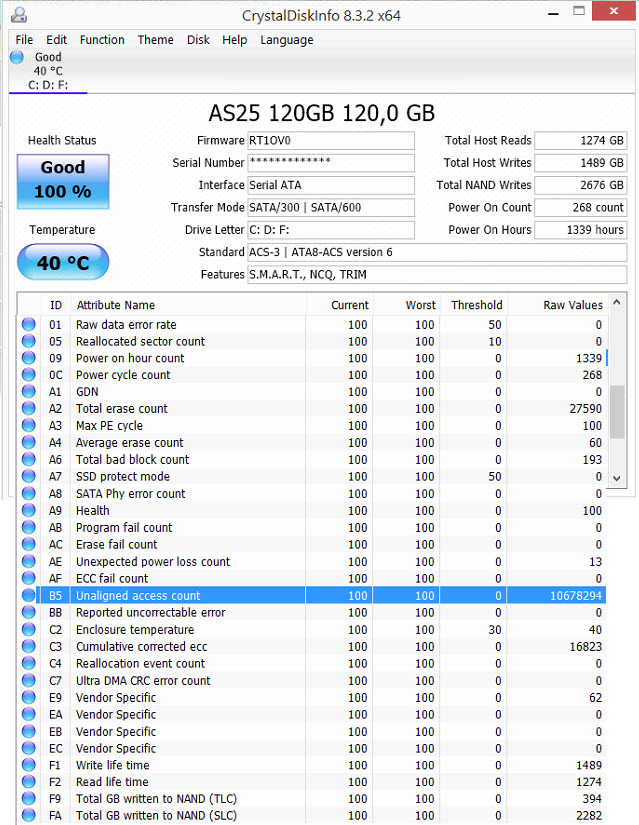
Task: Open the Theme menu
Action: pyautogui.click(x=155, y=40)
